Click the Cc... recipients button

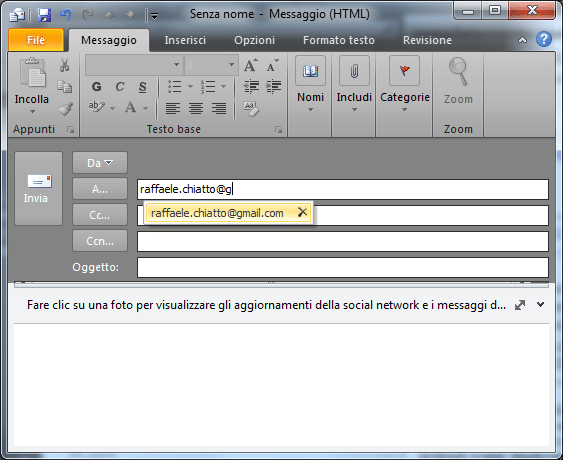pyautogui.click(x=100, y=215)
